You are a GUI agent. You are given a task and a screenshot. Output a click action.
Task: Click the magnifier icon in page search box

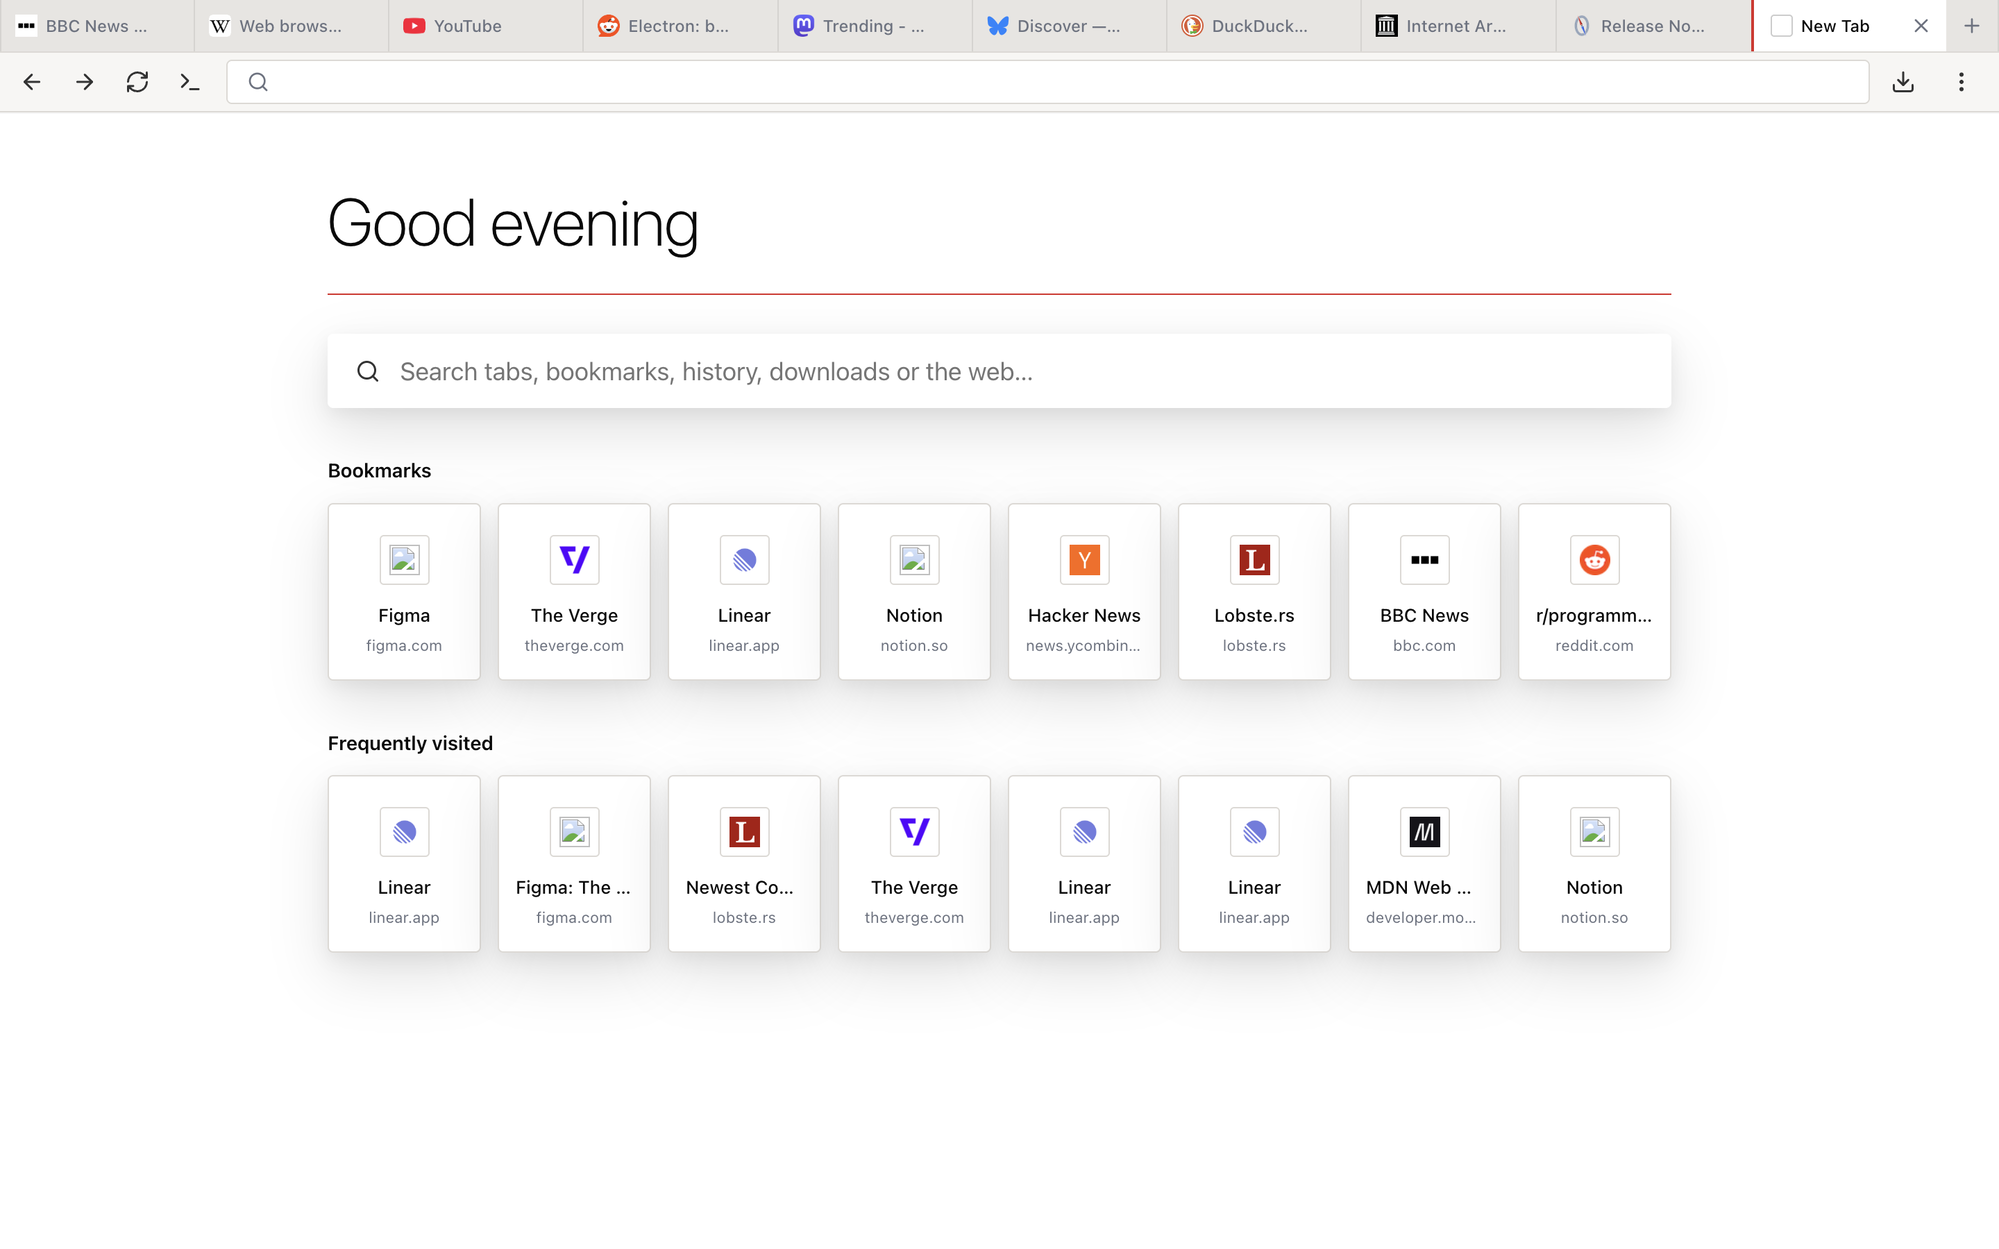(368, 371)
